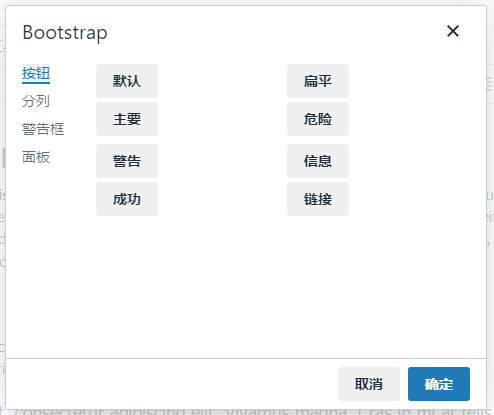The image size is (494, 415).
Task: Insert the 默认 button style
Action: (127, 81)
